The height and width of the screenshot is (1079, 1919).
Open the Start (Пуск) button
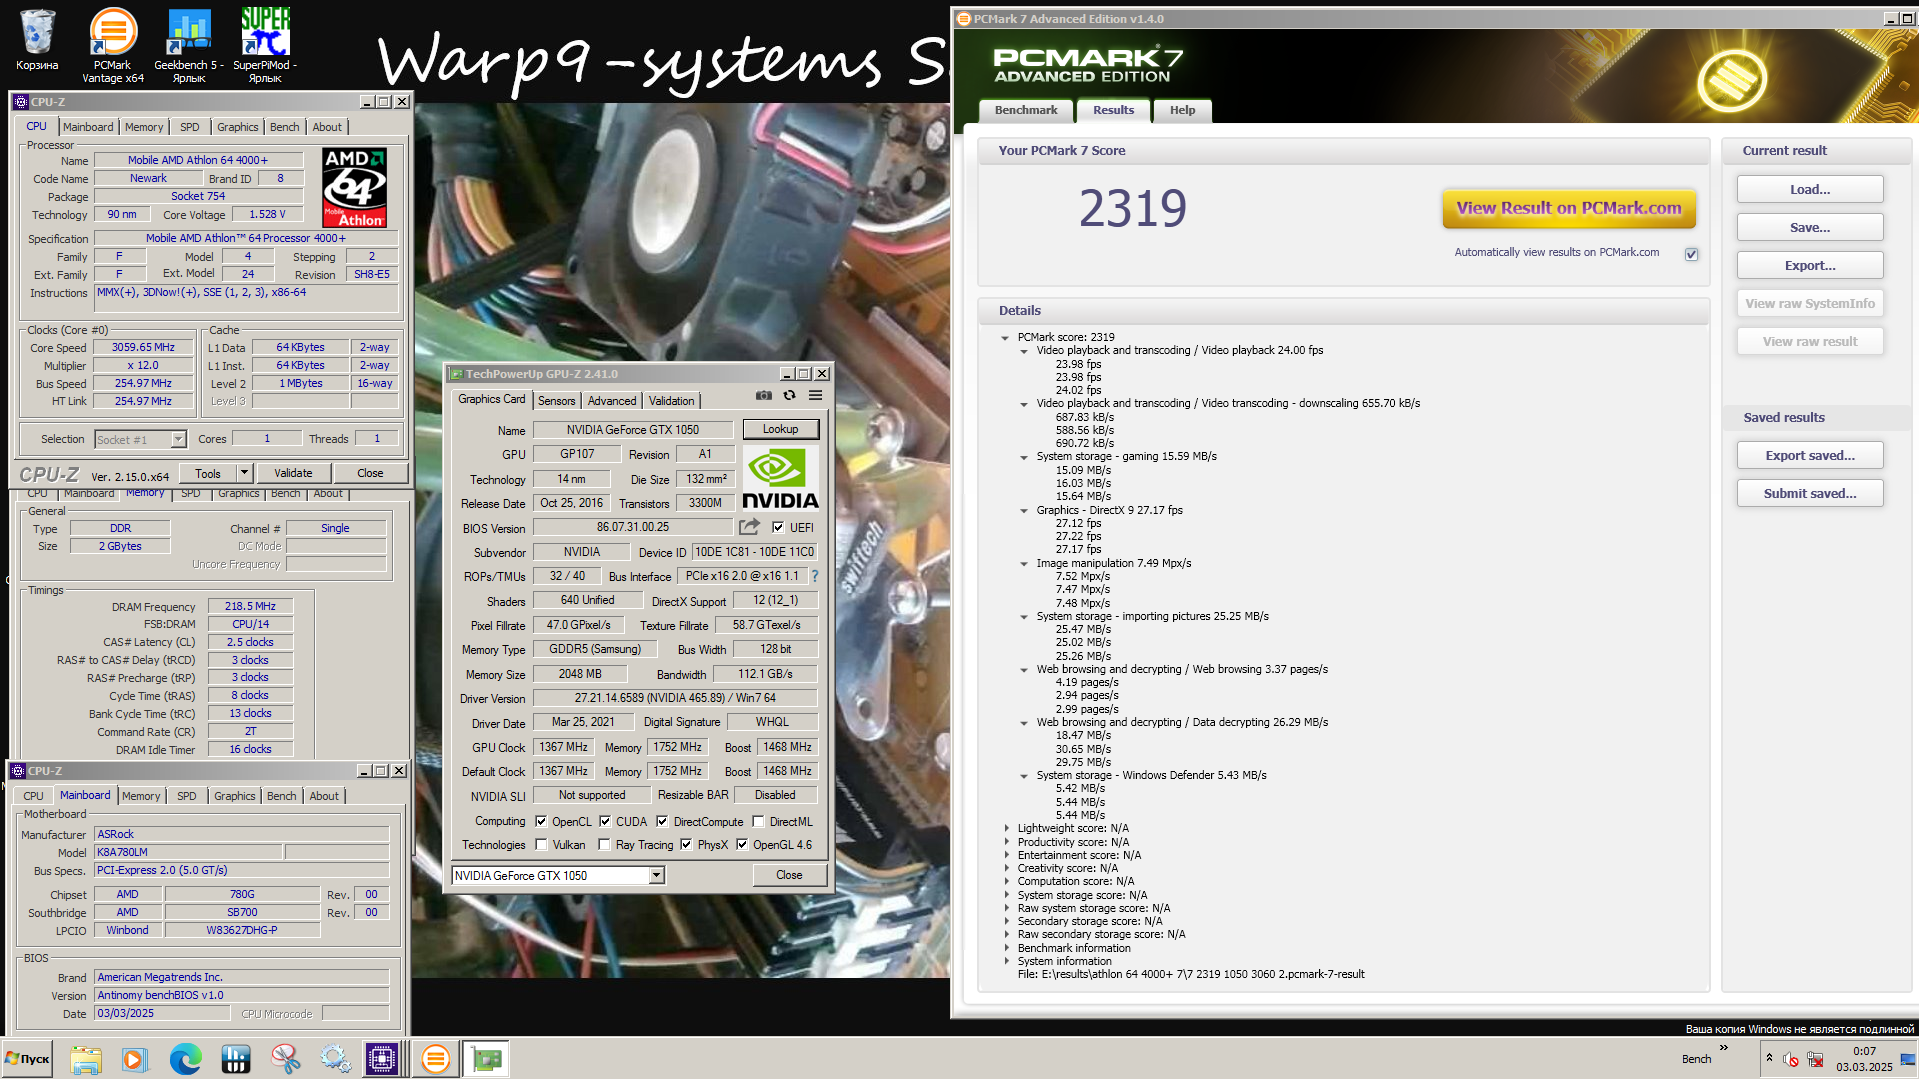pos(27,1059)
